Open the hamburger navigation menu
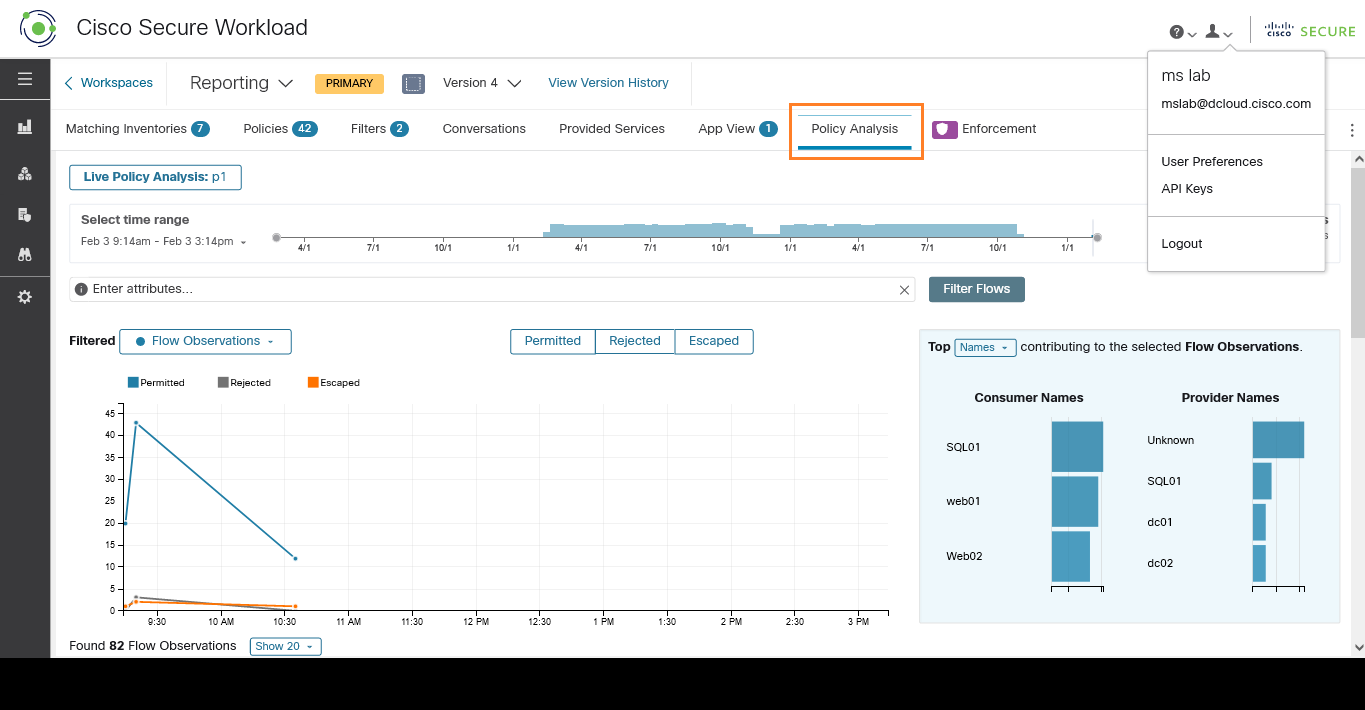1365x710 pixels. click(25, 79)
